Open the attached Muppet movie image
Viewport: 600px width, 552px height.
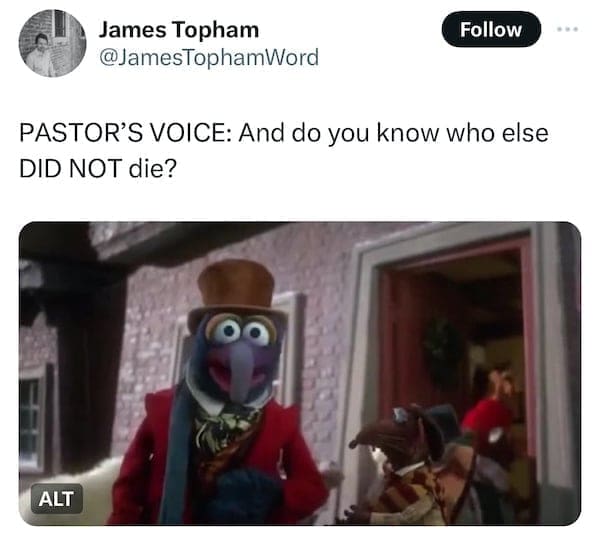[300, 373]
